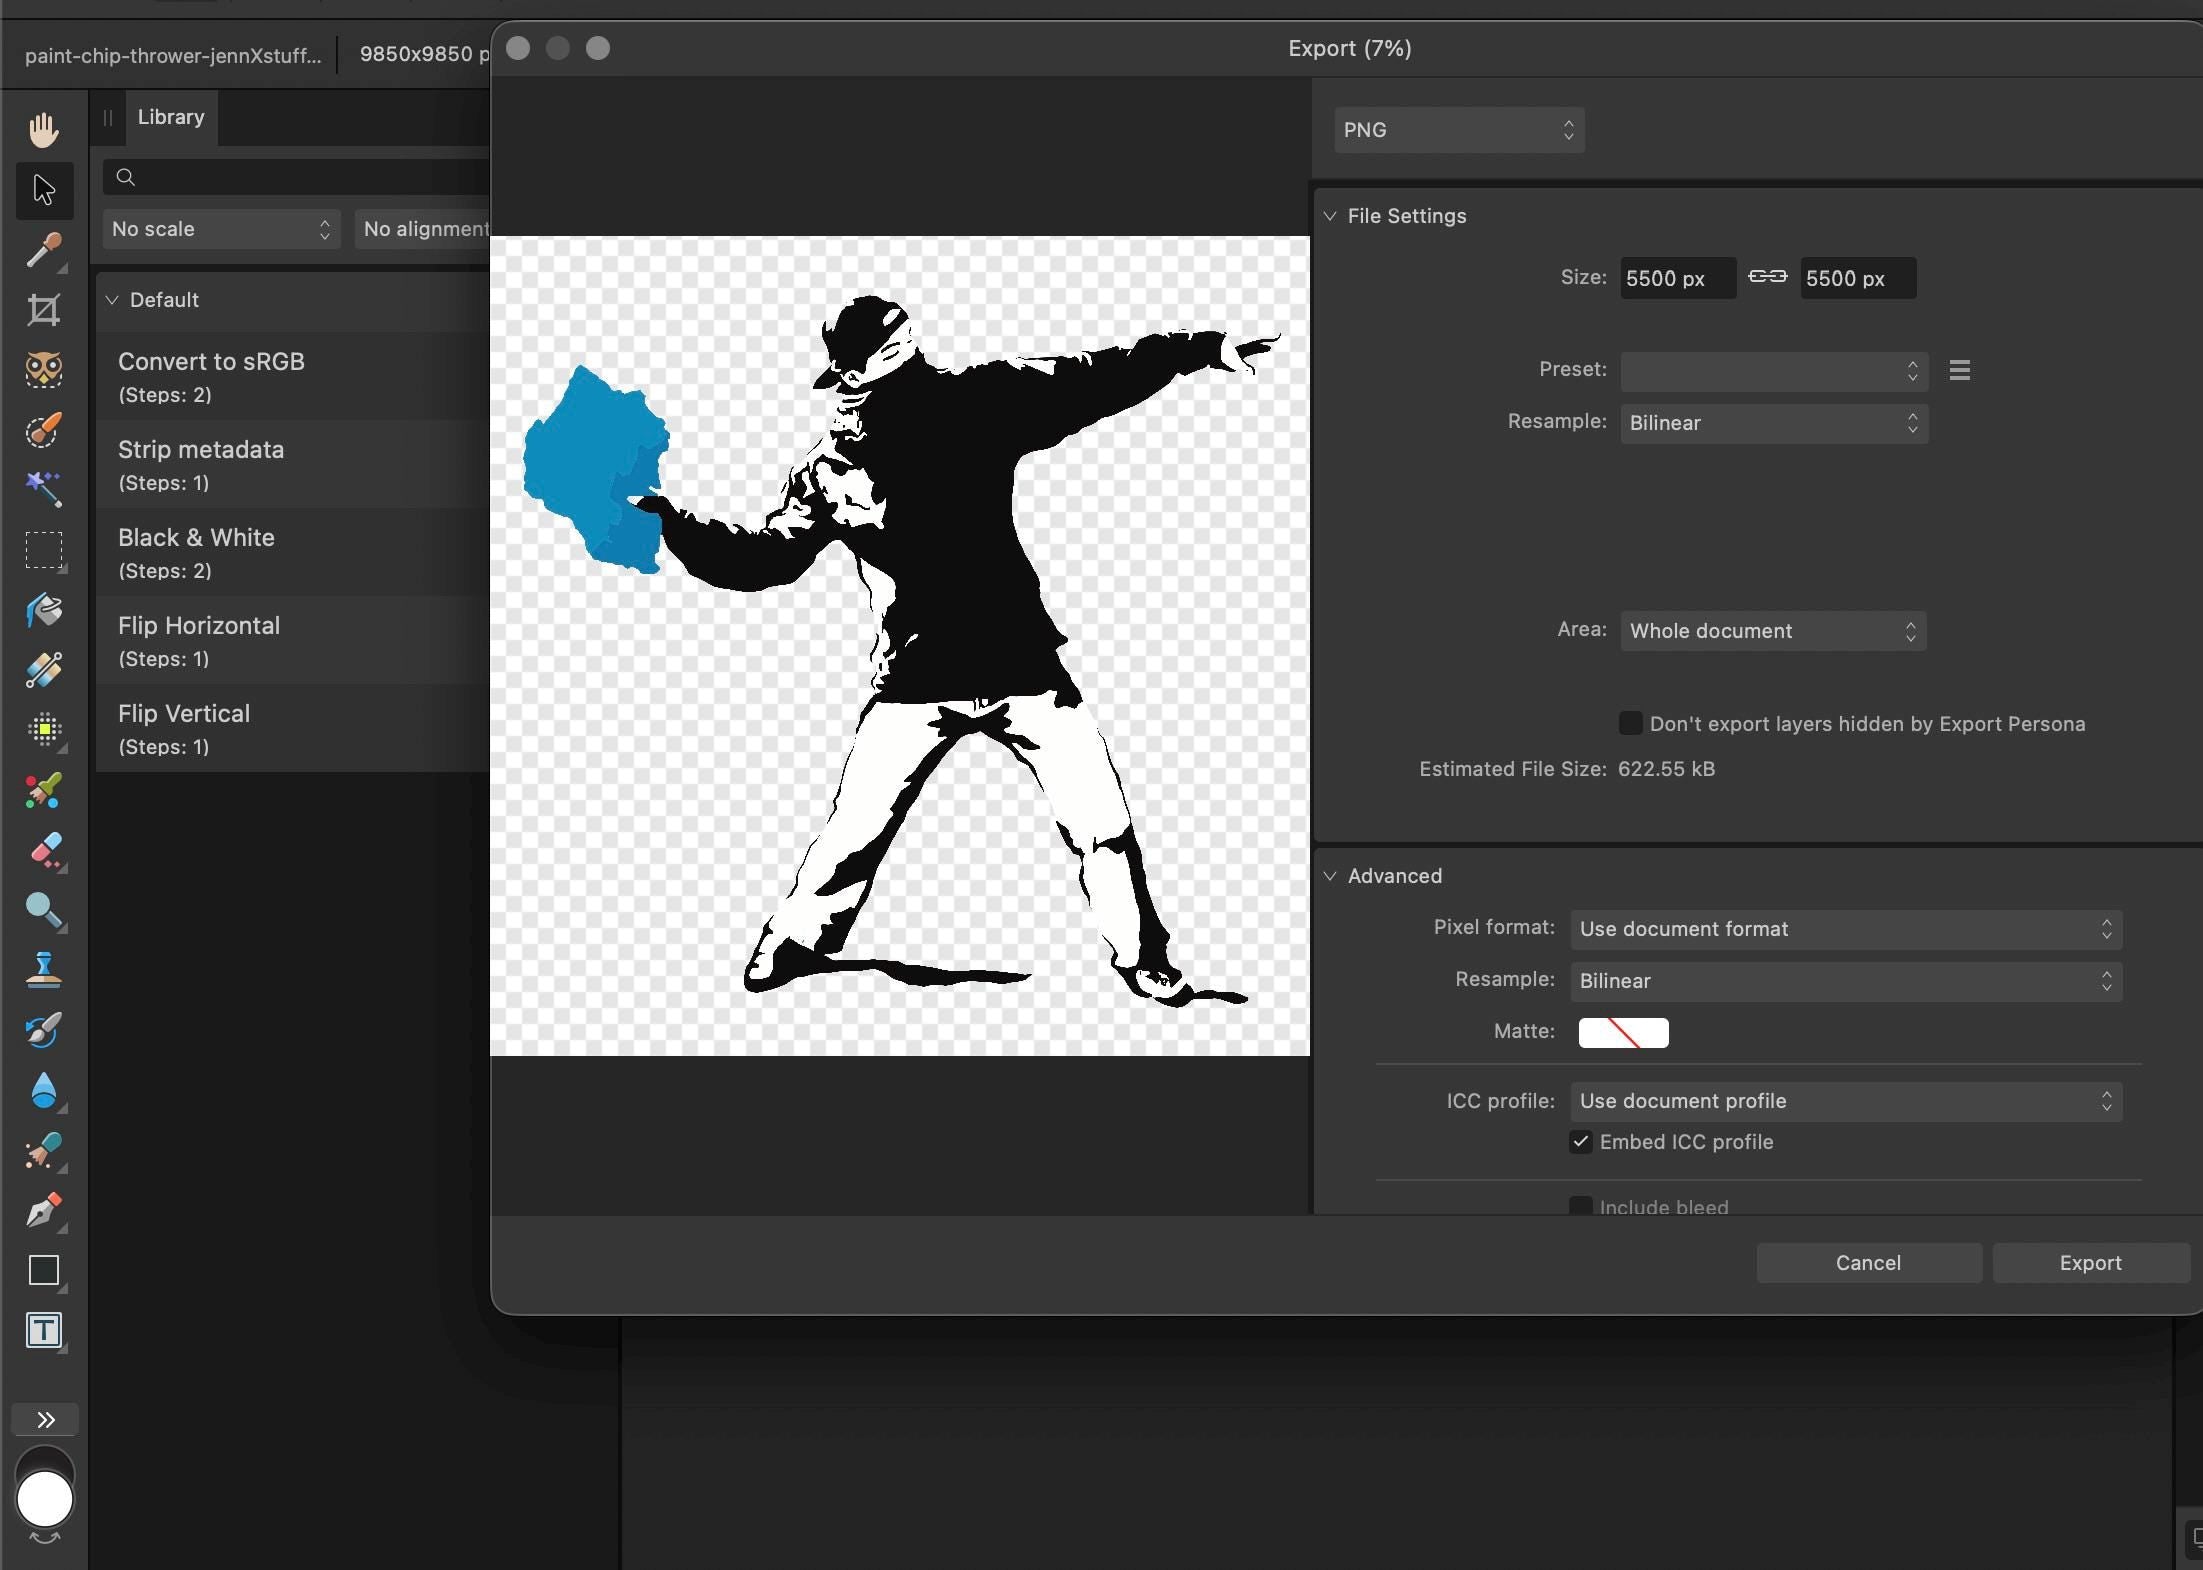Run the Black & White macro
This screenshot has height=1570, width=2203.
coord(293,553)
